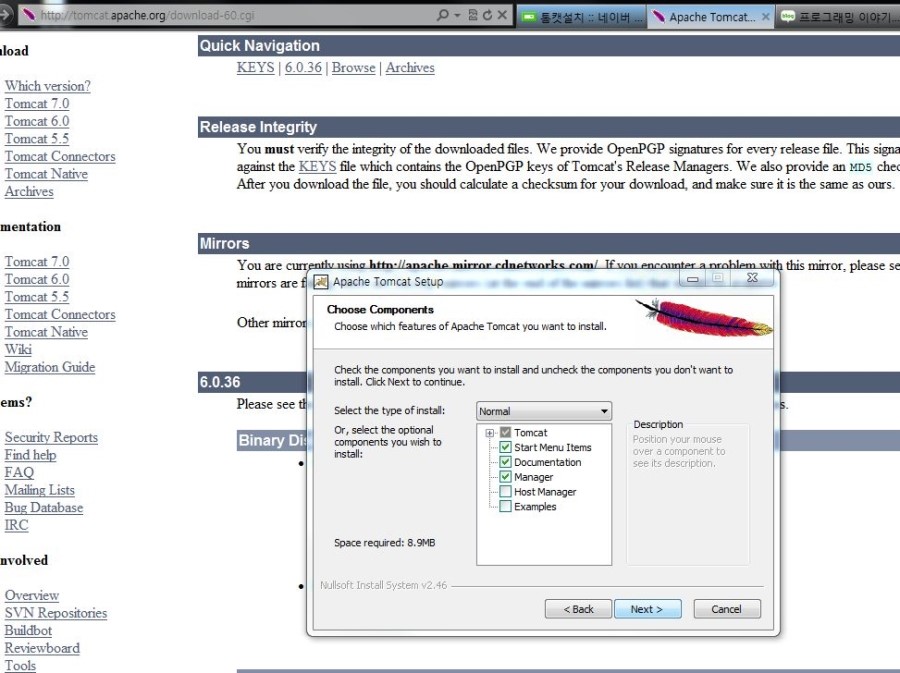Open Archives link in Quick Navigation
The height and width of the screenshot is (673, 900).
(x=410, y=68)
